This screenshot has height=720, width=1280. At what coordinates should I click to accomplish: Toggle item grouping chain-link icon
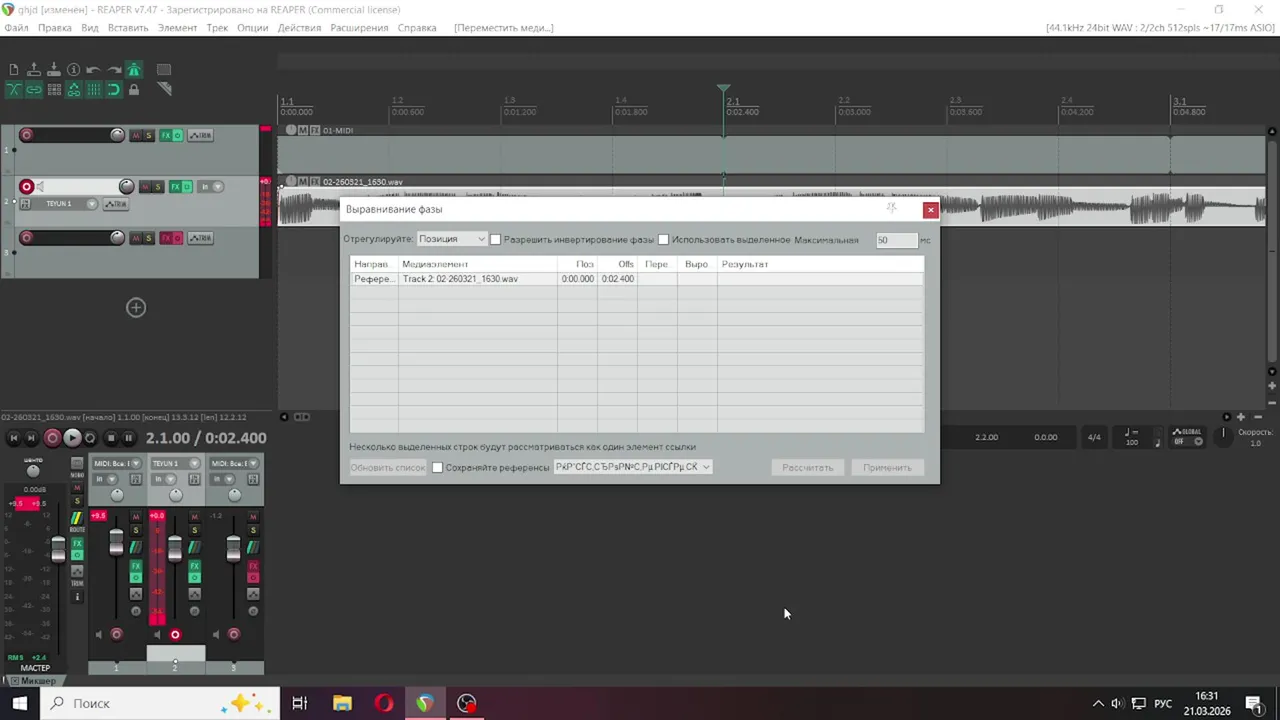(x=33, y=89)
